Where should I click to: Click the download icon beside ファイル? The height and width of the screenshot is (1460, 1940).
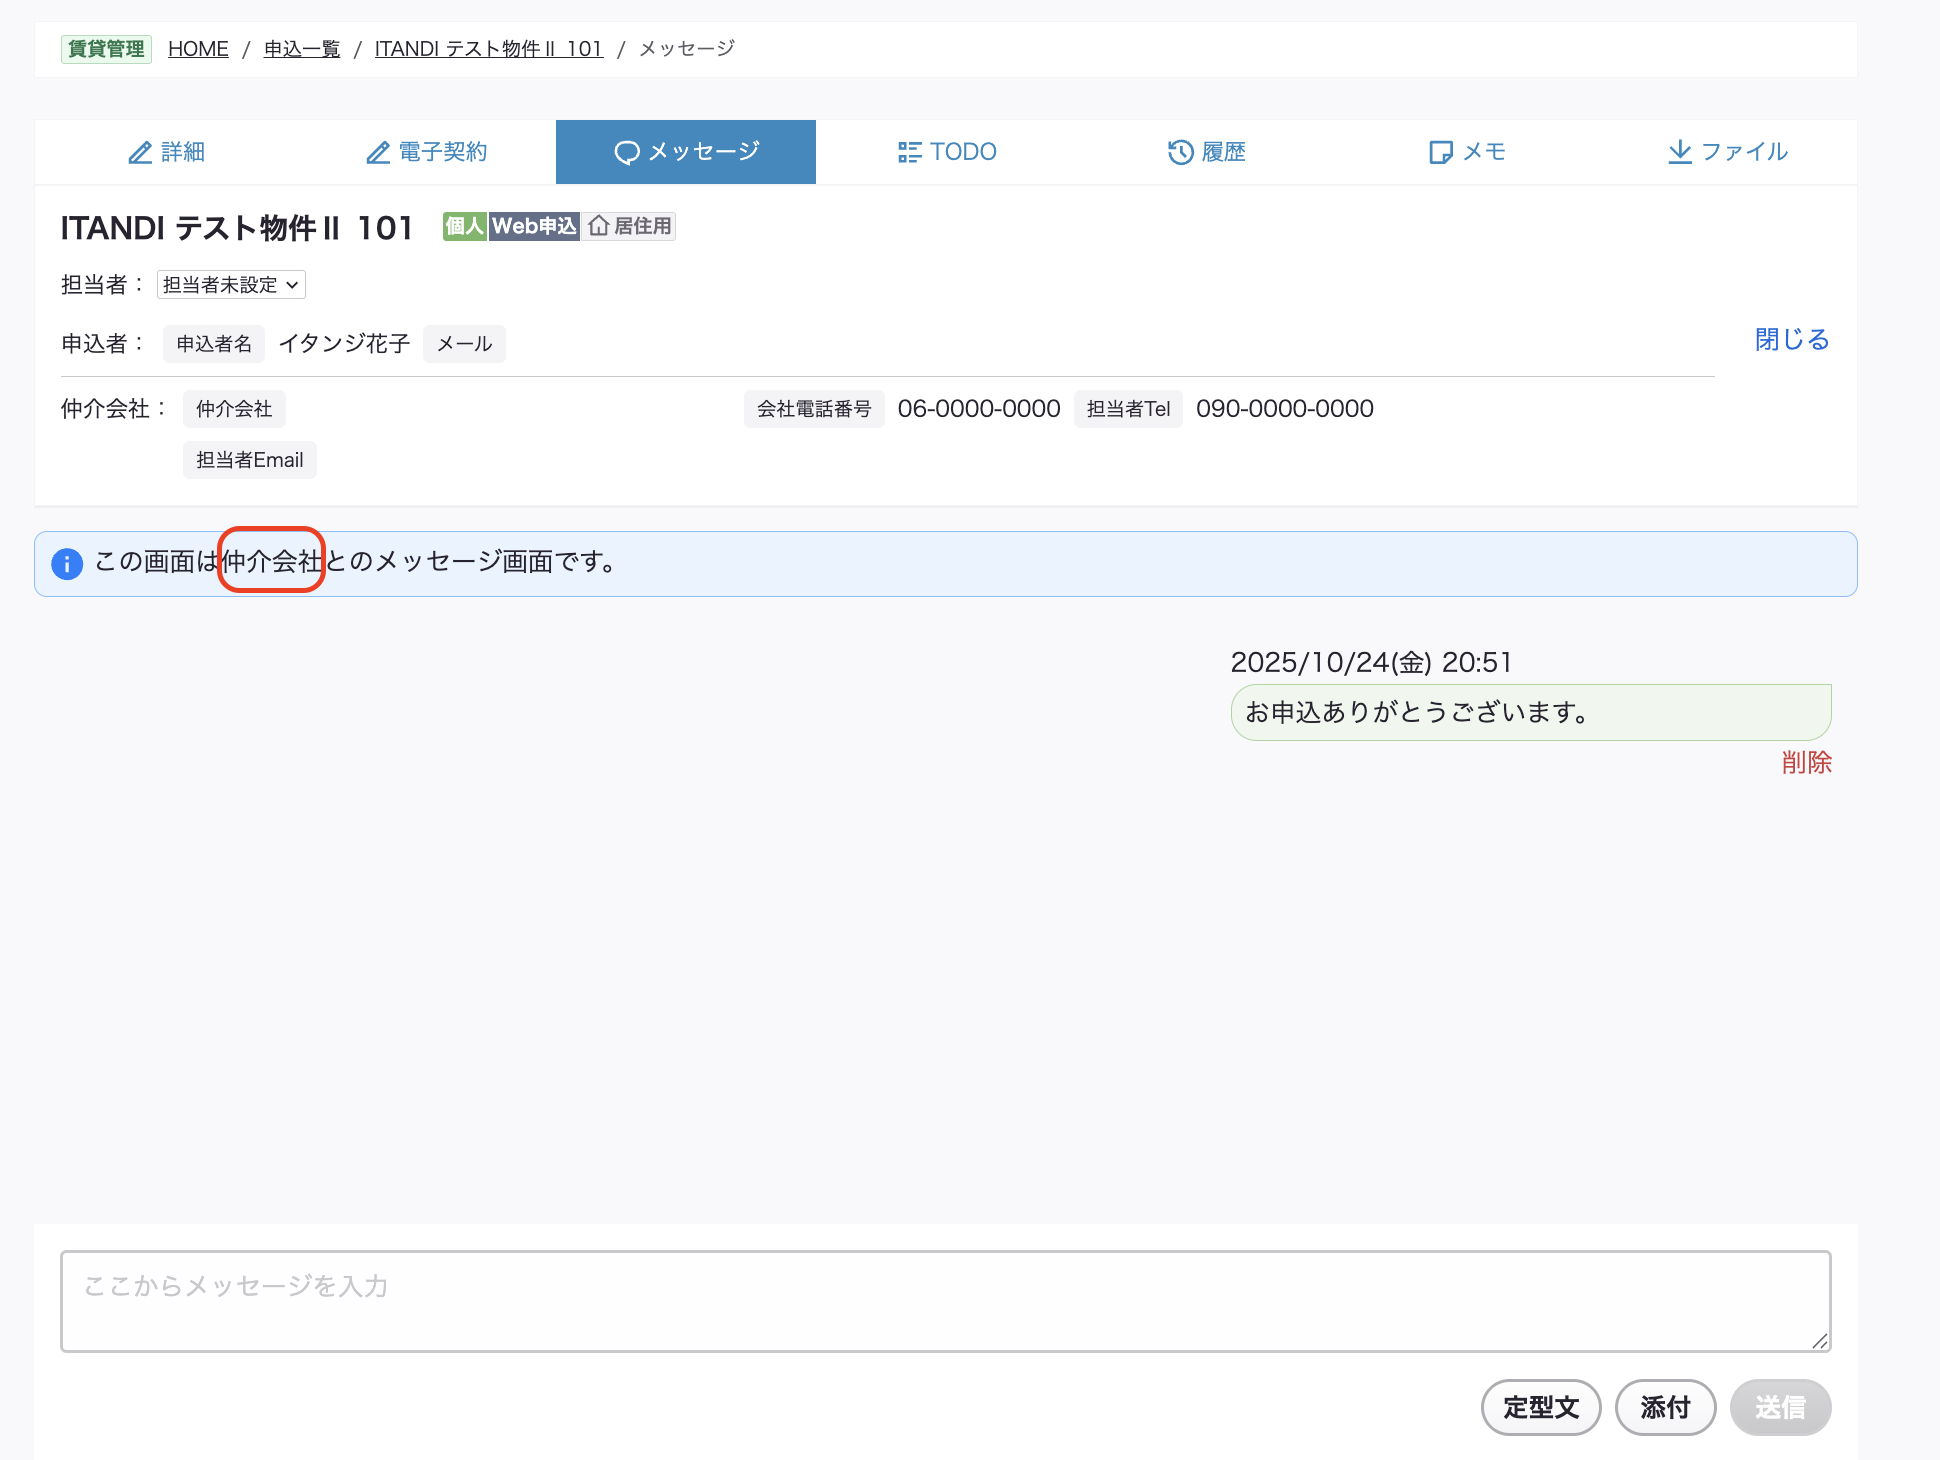tap(1680, 152)
